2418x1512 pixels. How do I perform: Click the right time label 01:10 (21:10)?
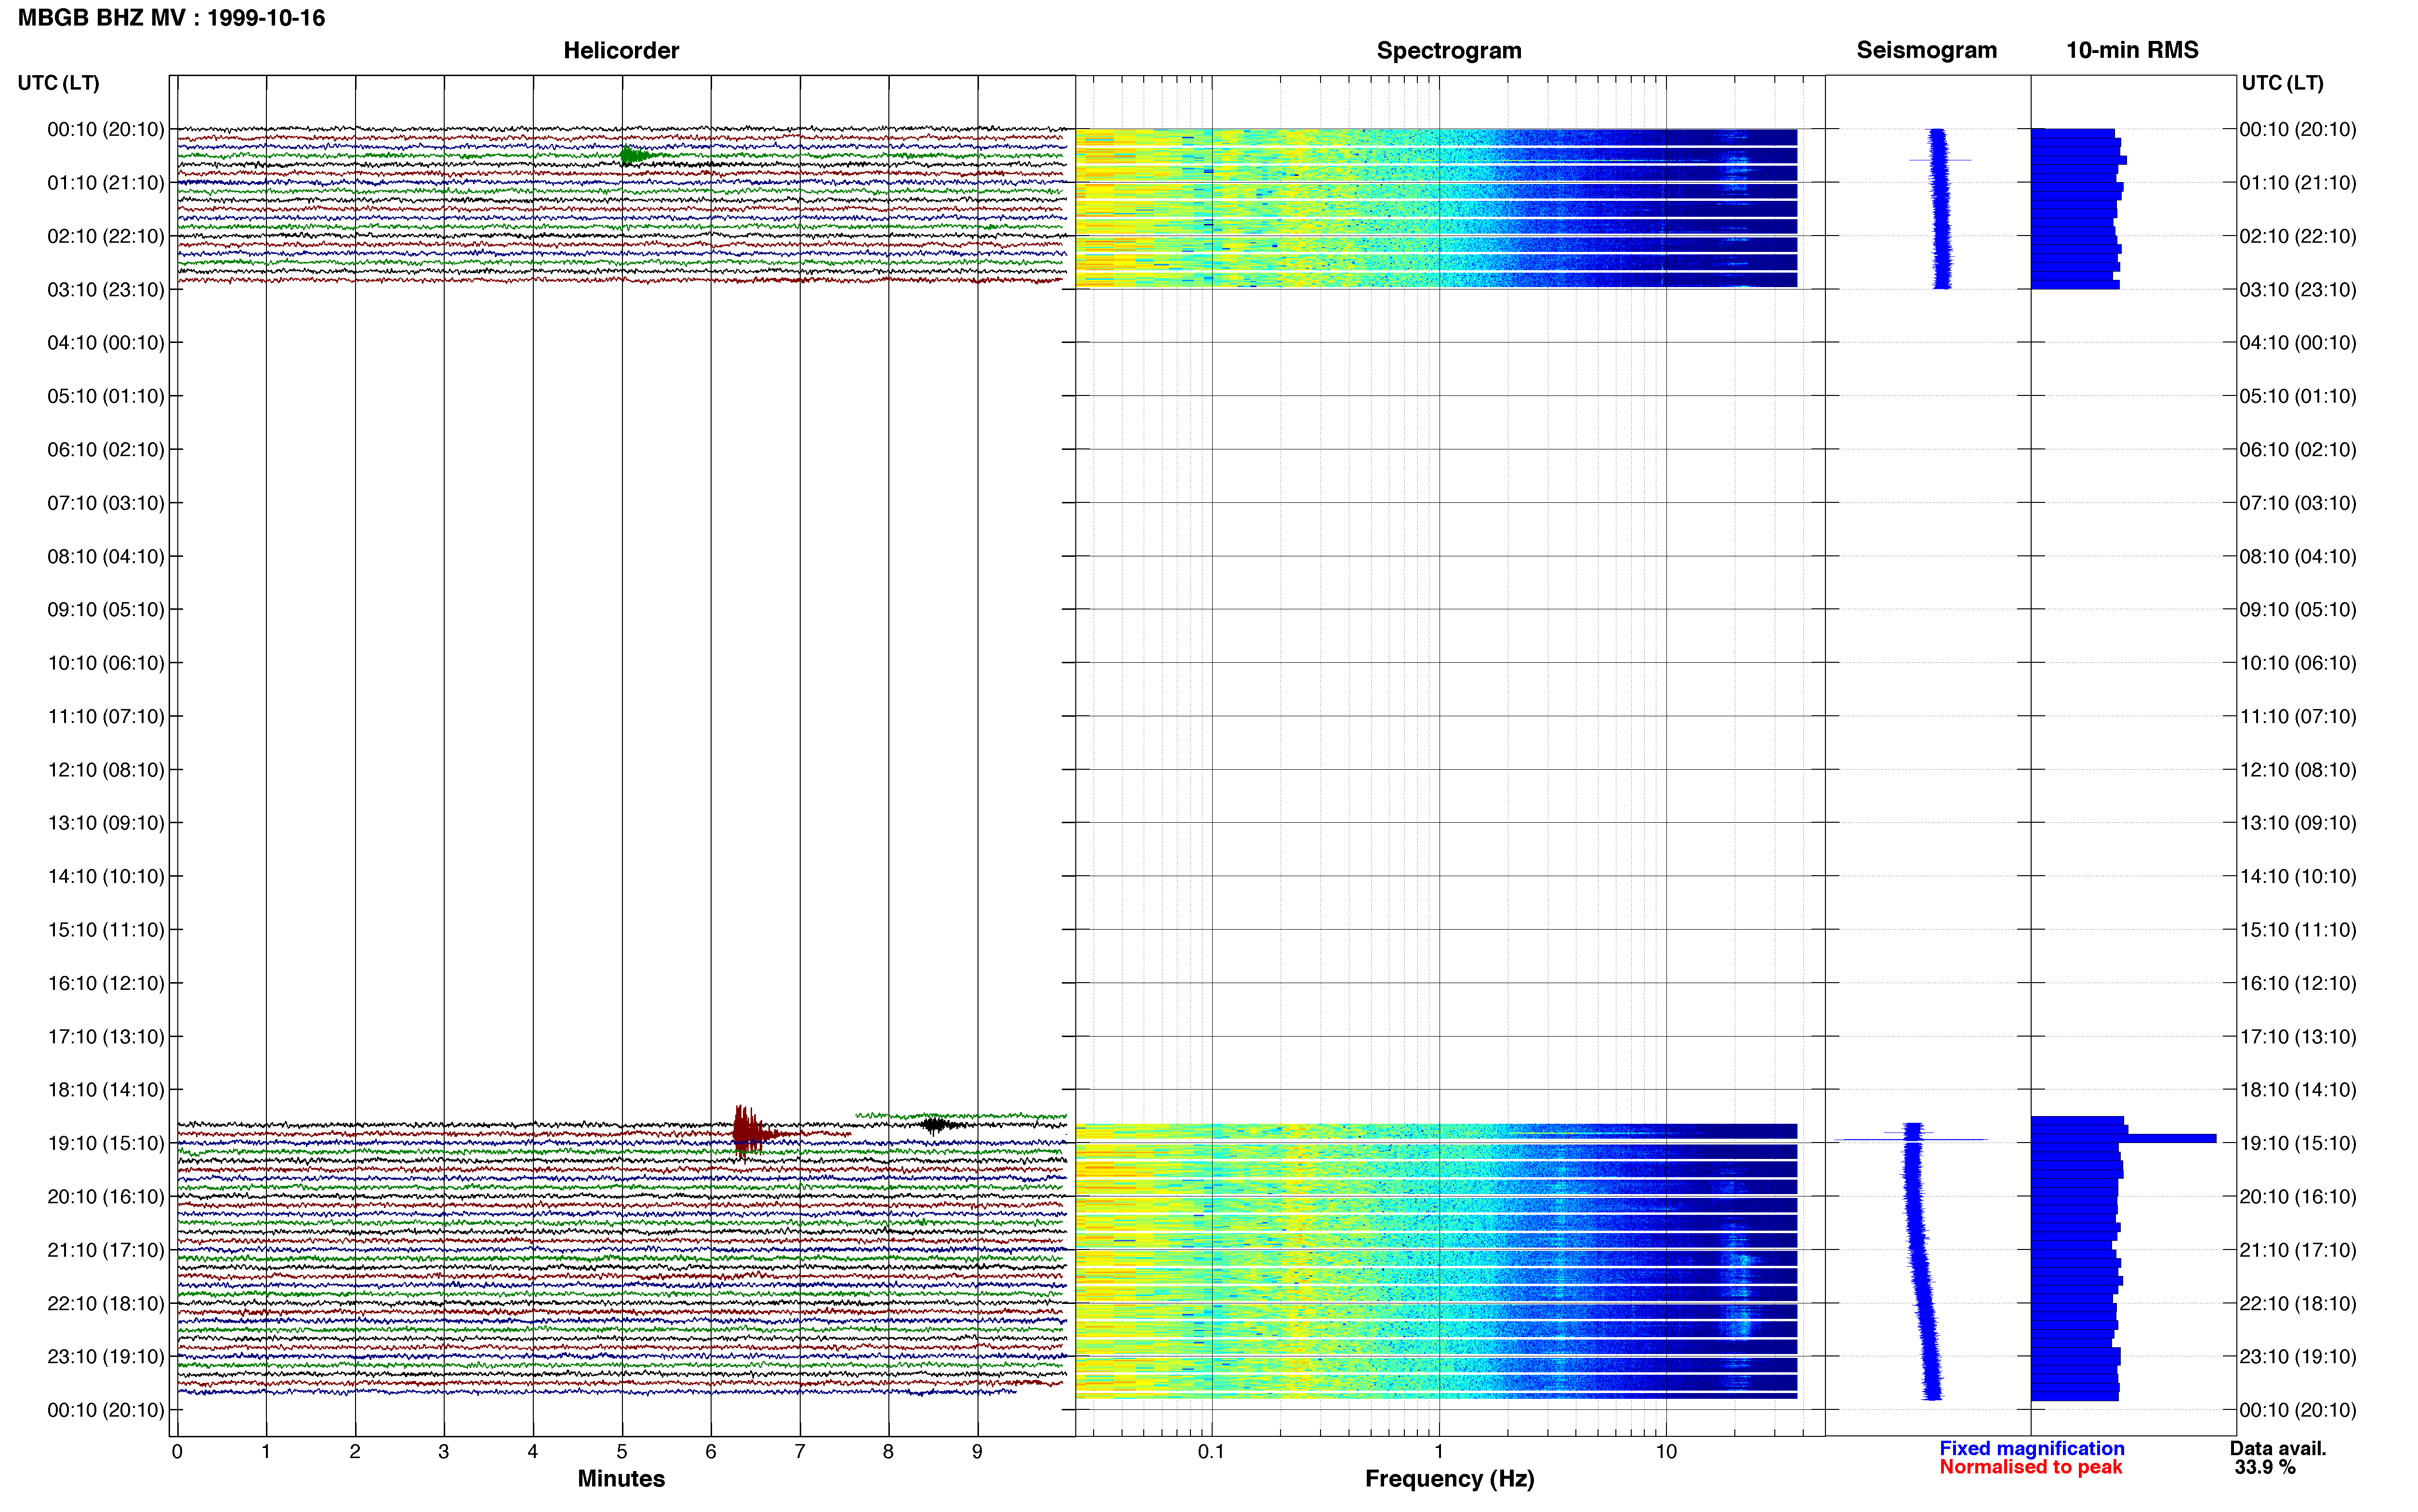(x=2297, y=183)
